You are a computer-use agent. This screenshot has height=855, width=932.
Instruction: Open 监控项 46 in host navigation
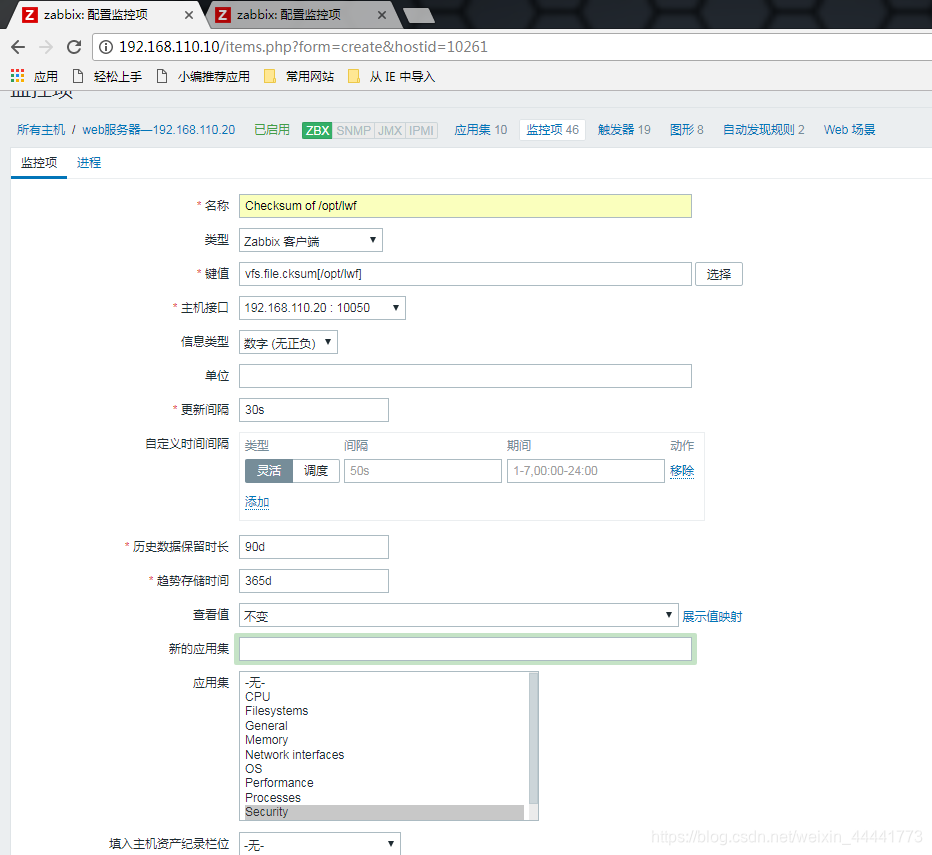point(552,130)
